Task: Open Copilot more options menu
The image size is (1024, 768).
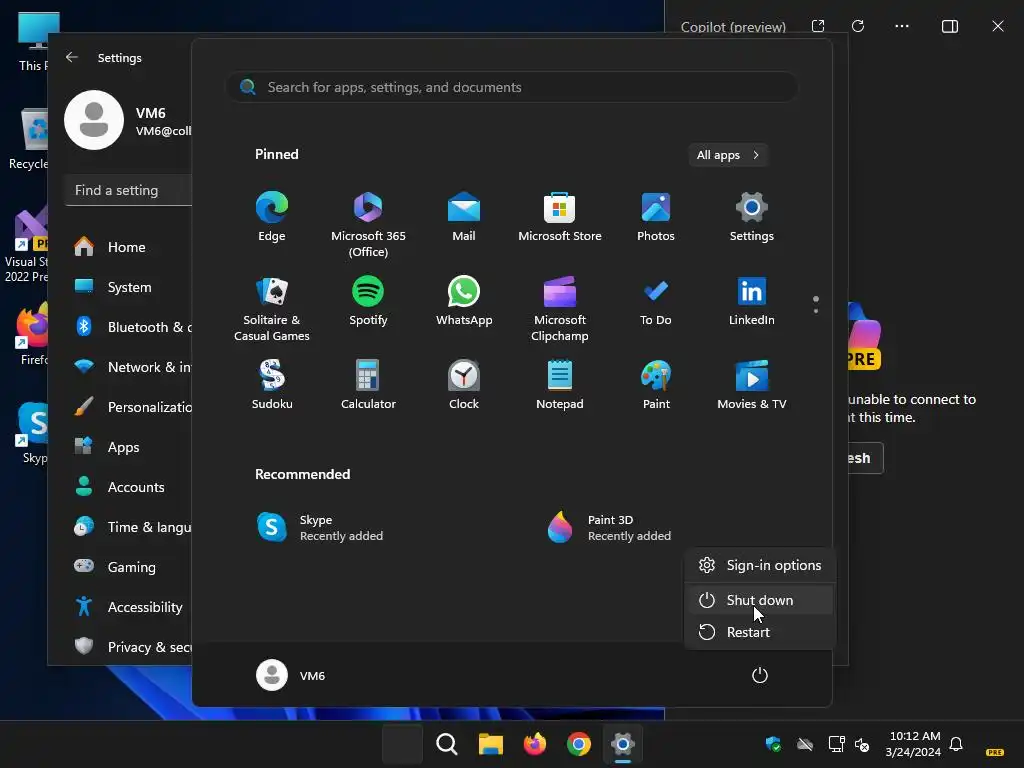Action: (x=902, y=26)
